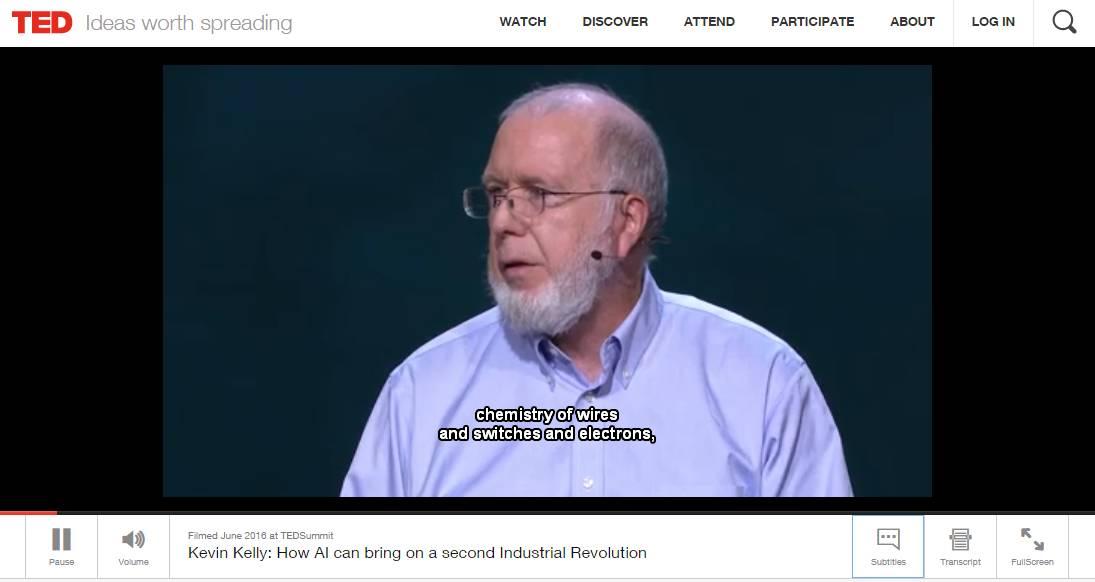Viewport: 1095px width, 582px height.
Task: Click the TED logo
Action: click(42, 23)
